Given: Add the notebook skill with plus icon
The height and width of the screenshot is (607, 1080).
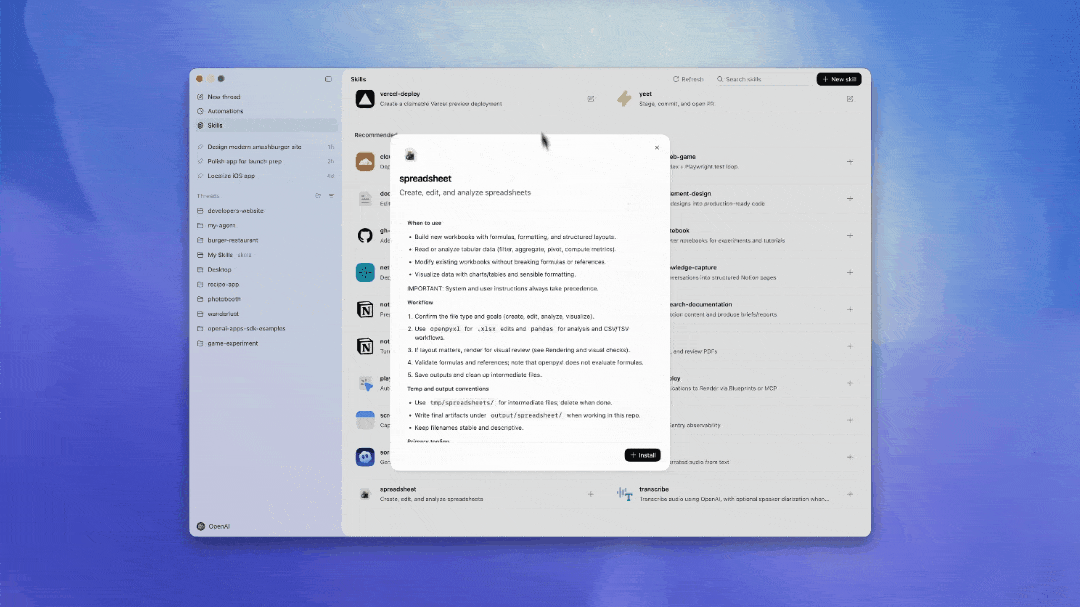Looking at the screenshot, I should click(x=850, y=236).
